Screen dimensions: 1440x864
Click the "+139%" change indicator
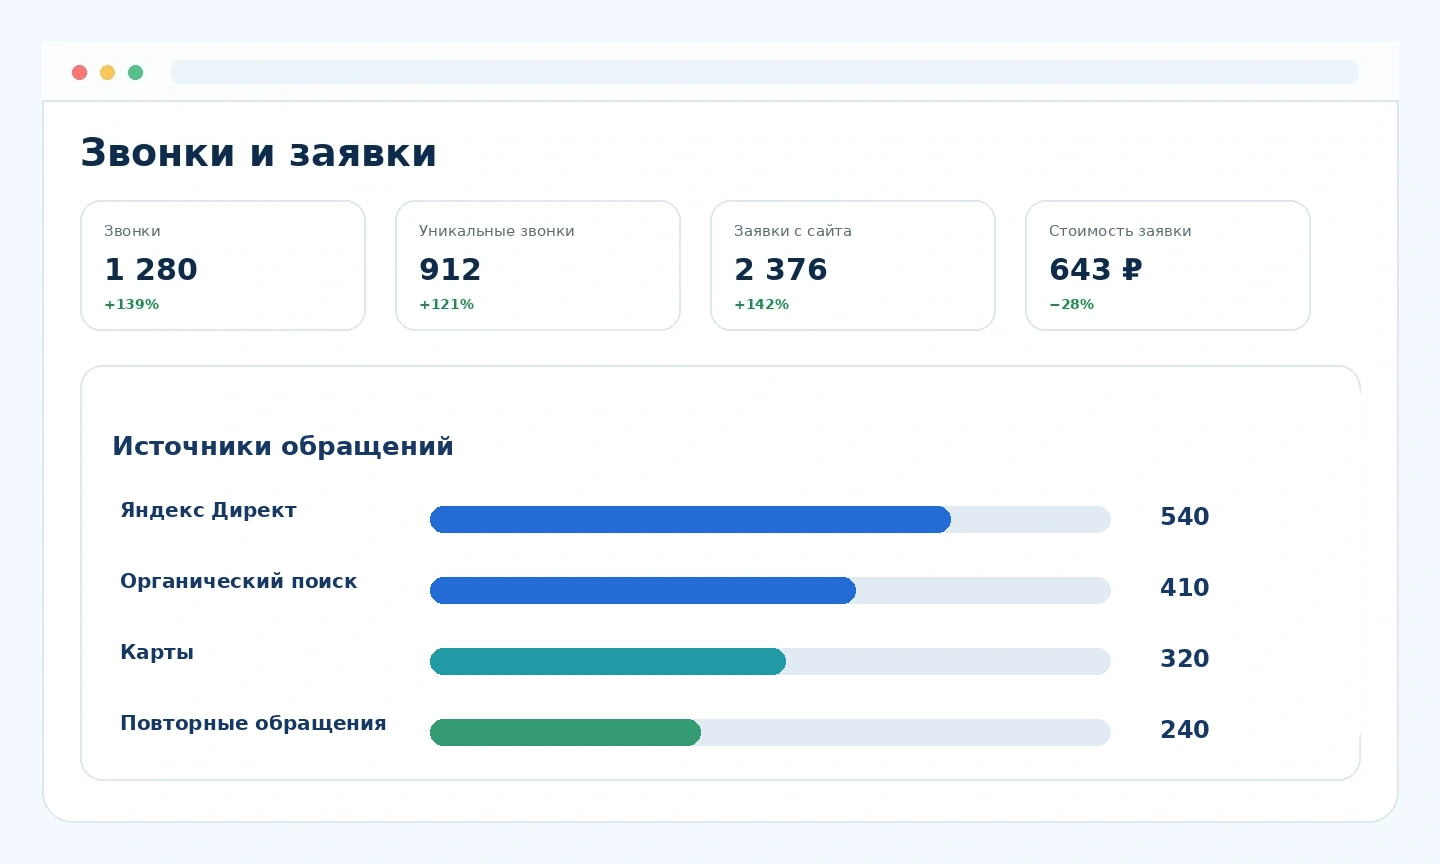pyautogui.click(x=131, y=304)
